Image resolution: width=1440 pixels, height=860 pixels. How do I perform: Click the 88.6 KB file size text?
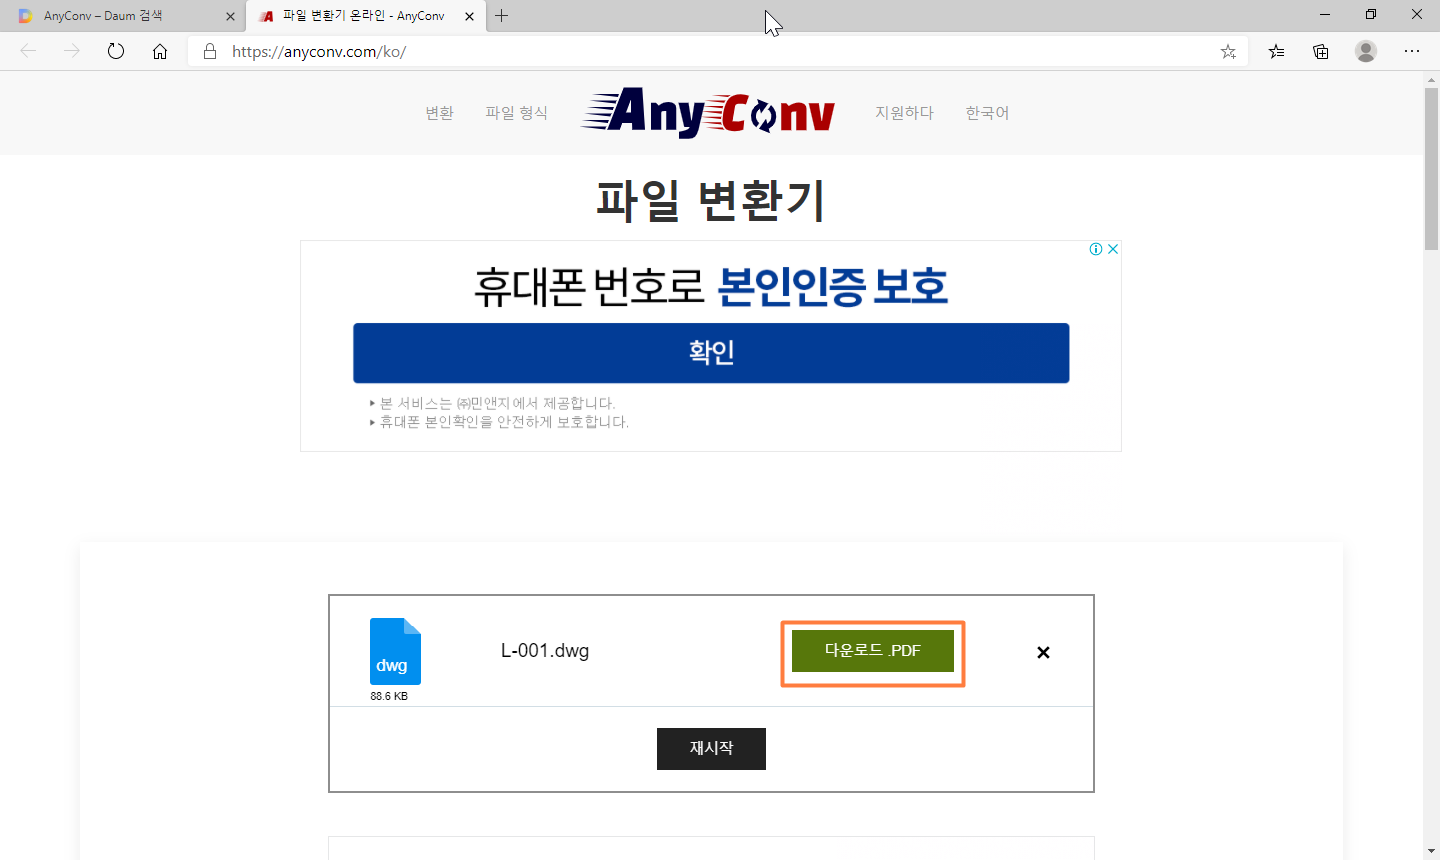(x=389, y=696)
